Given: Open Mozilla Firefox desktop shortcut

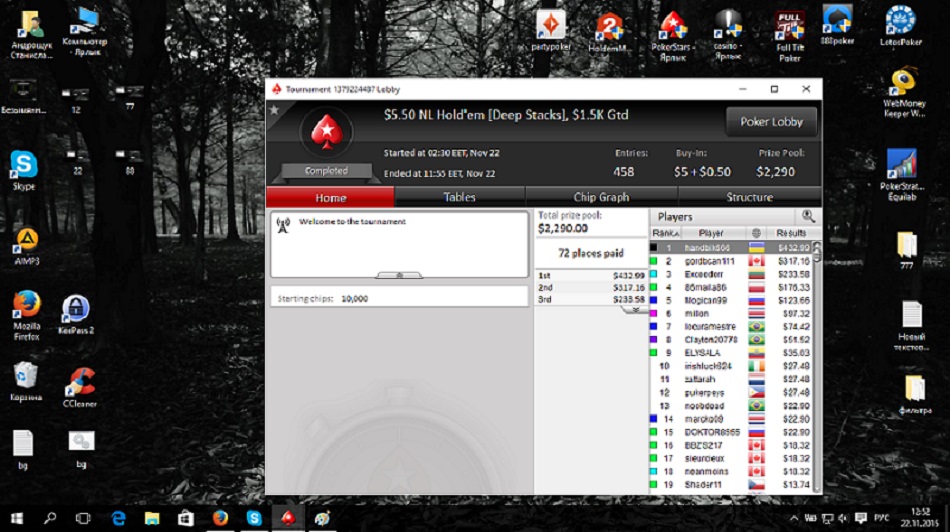Looking at the screenshot, I should (26, 316).
